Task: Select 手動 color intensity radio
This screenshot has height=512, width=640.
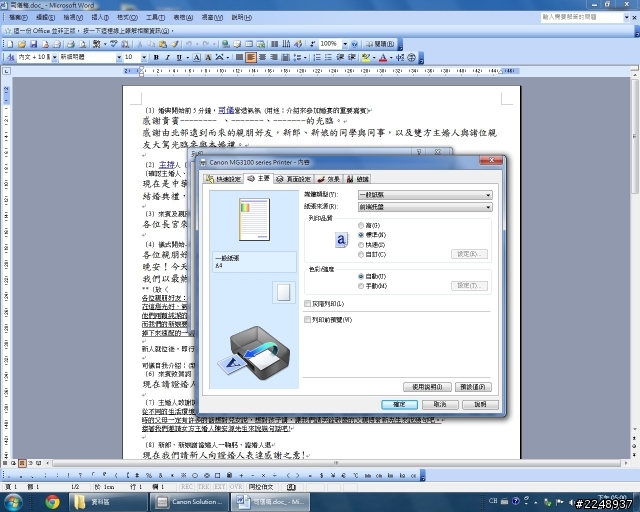Action: (x=361, y=286)
